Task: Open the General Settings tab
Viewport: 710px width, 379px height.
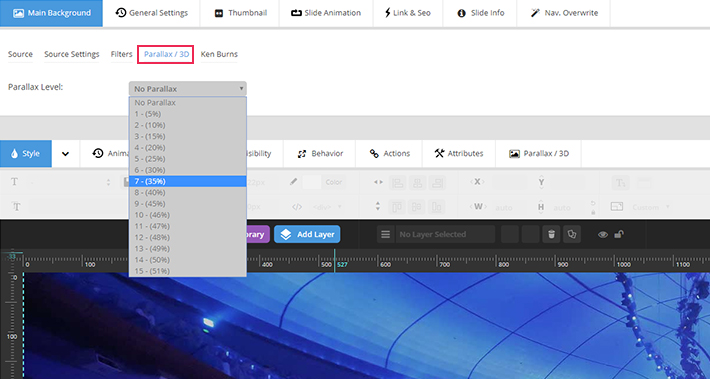Action: point(151,13)
